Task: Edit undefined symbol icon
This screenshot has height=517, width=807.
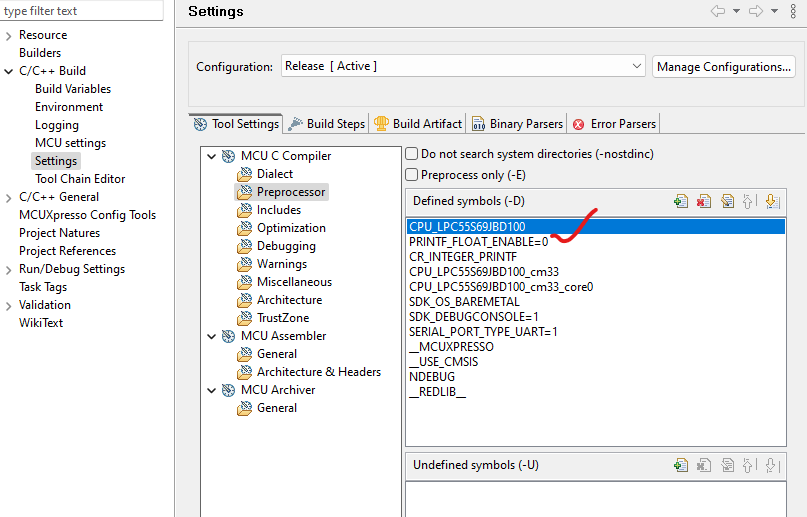Action: coord(727,465)
